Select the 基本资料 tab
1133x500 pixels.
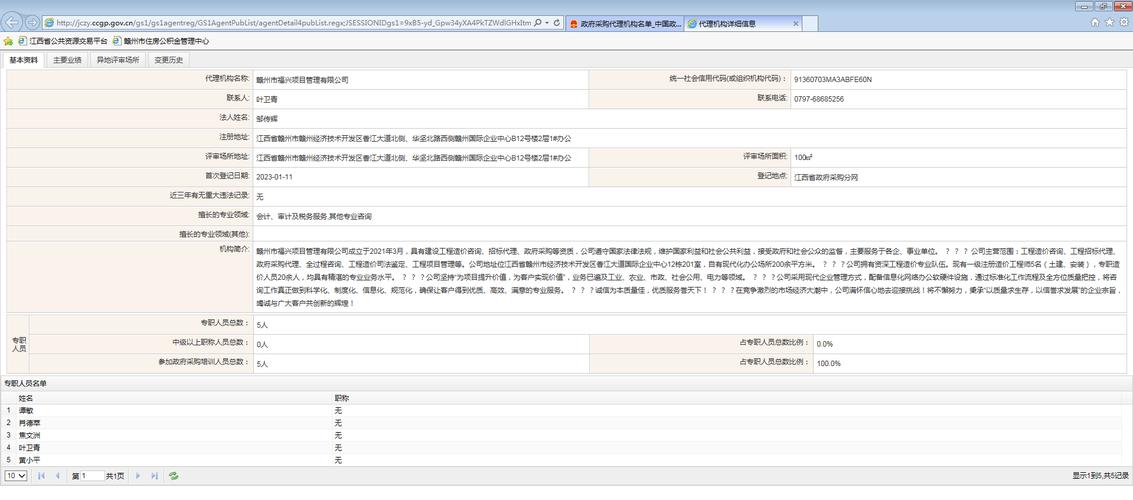[x=24, y=60]
